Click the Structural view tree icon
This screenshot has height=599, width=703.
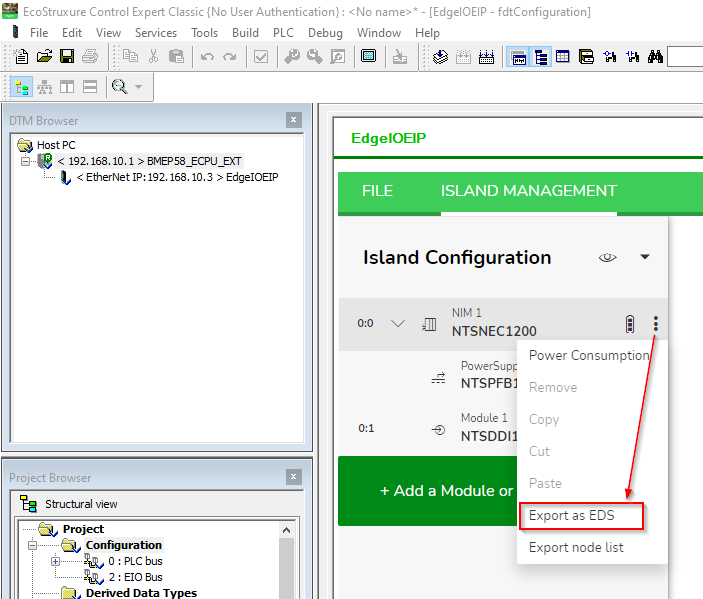pos(28,504)
